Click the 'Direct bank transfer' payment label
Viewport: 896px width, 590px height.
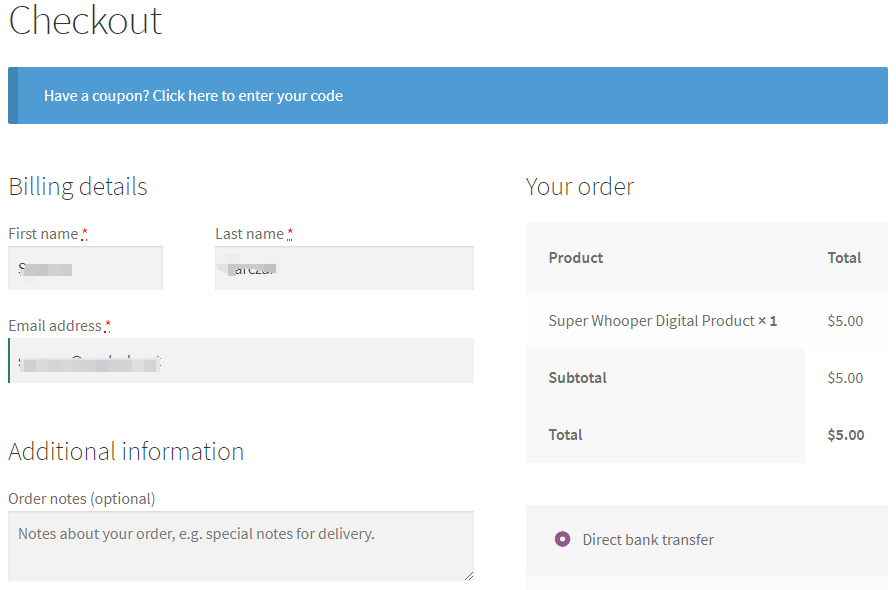pyautogui.click(x=648, y=540)
